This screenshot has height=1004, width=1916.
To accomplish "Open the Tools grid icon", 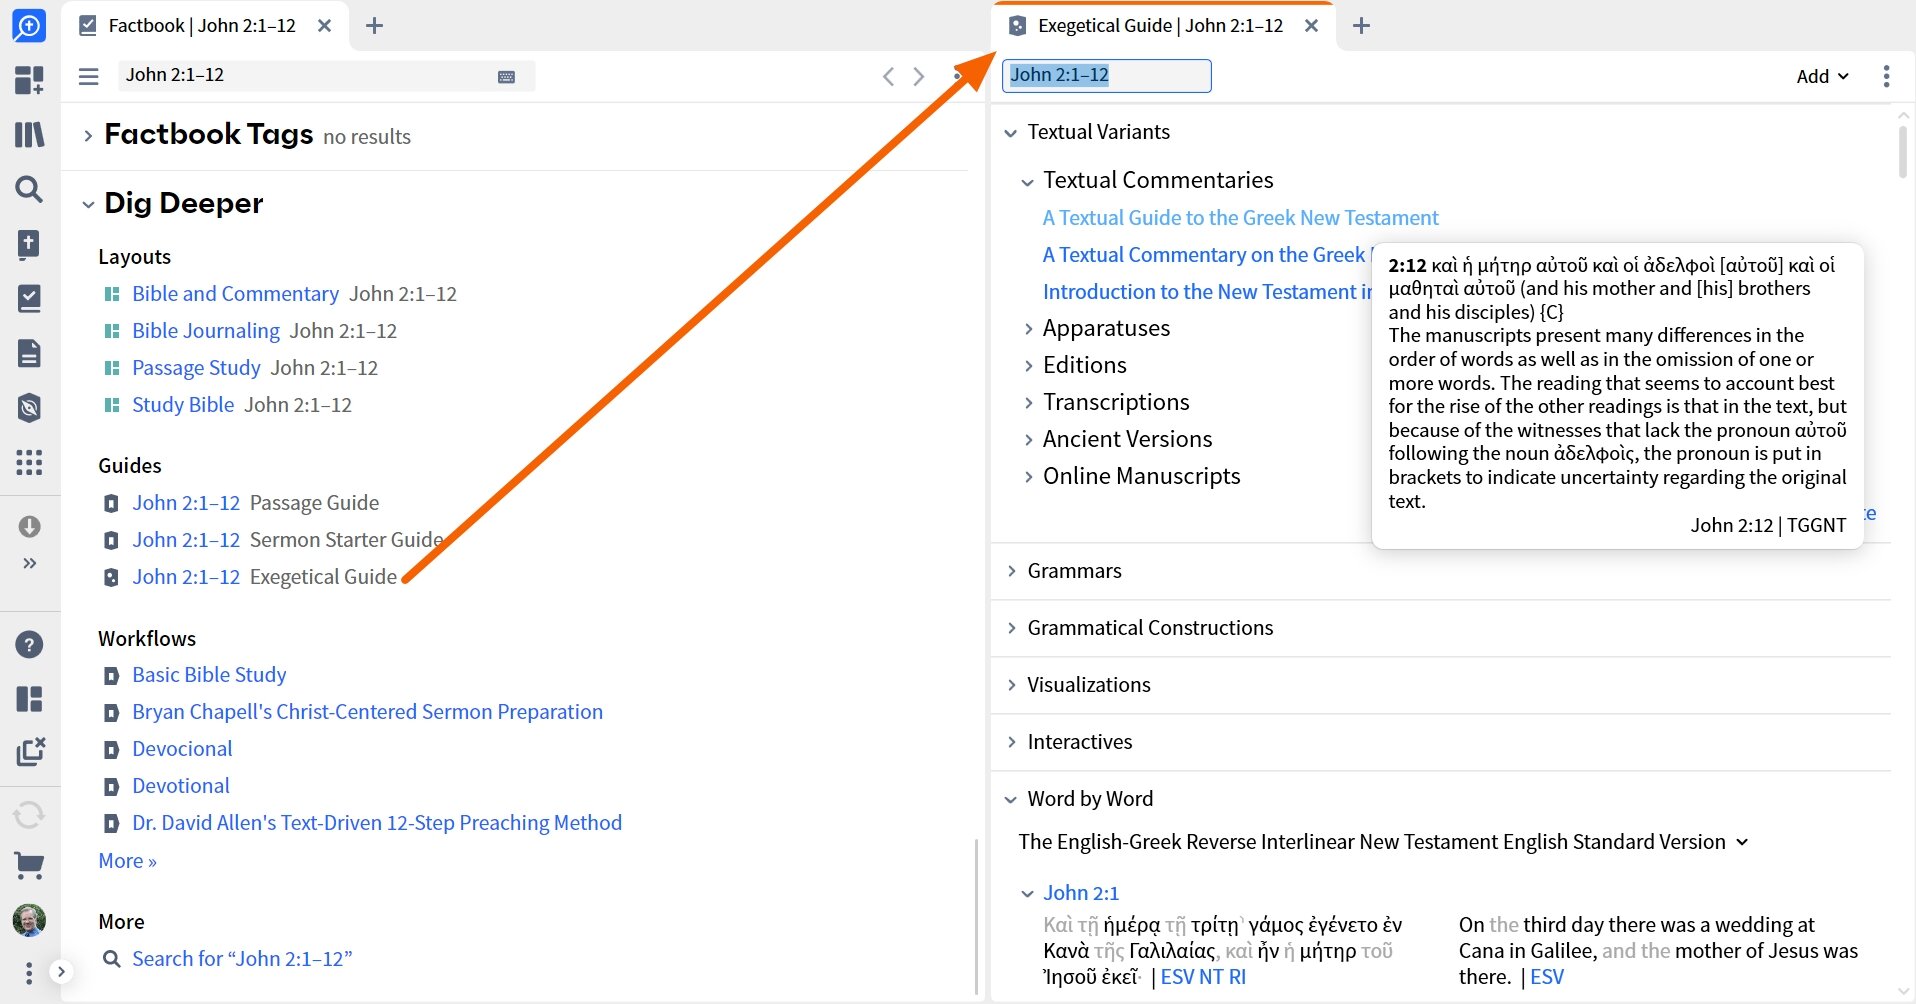I will [29, 462].
